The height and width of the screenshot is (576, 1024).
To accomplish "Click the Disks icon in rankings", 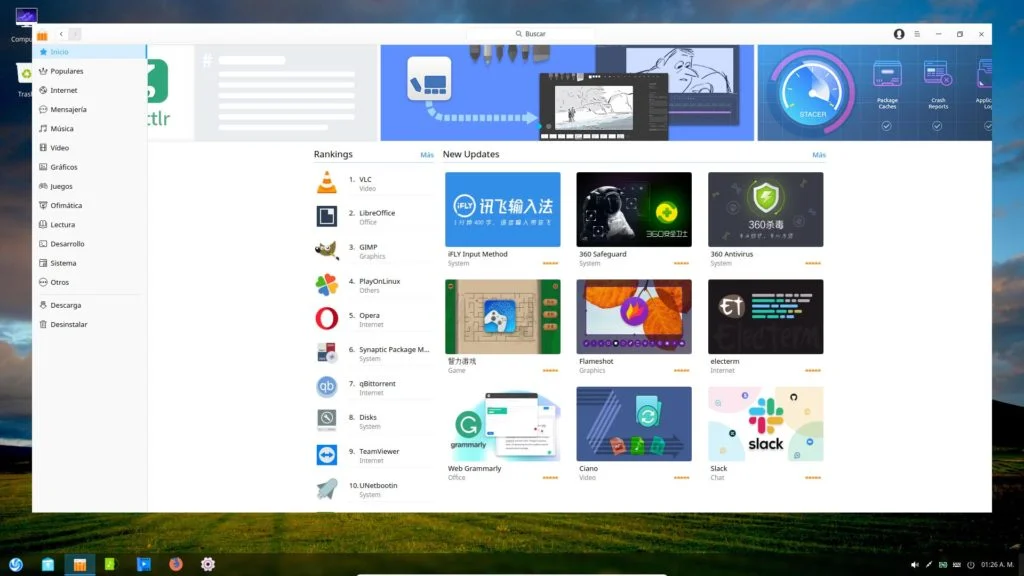I will pyautogui.click(x=327, y=421).
